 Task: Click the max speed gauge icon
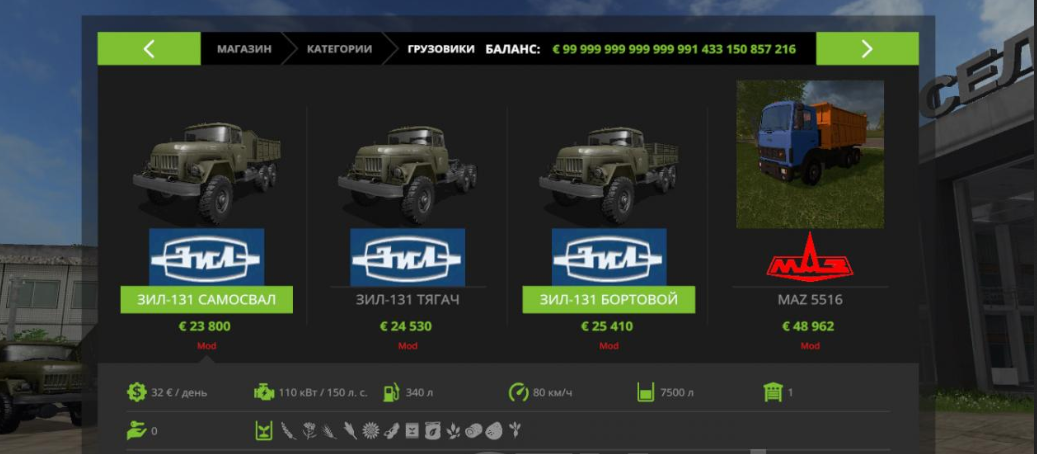pos(518,392)
